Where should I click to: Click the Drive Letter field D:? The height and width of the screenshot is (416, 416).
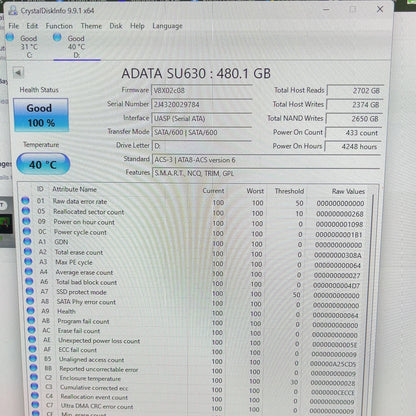coord(202,146)
